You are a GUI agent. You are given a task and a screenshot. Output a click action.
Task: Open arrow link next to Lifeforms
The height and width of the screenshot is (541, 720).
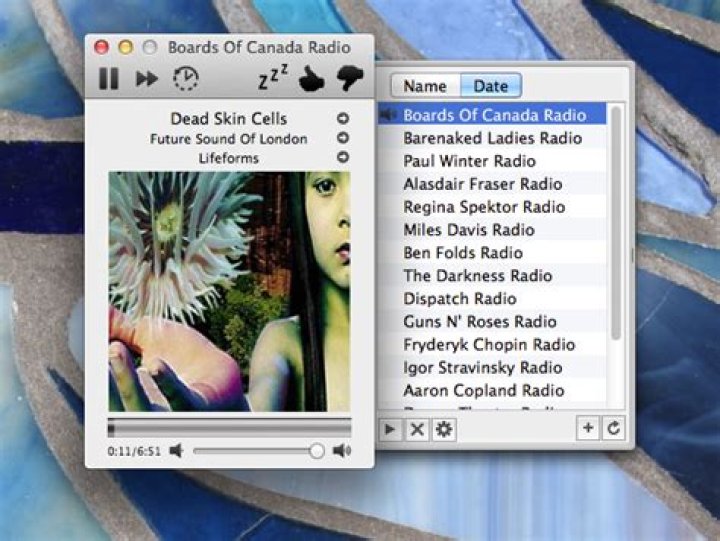343,158
